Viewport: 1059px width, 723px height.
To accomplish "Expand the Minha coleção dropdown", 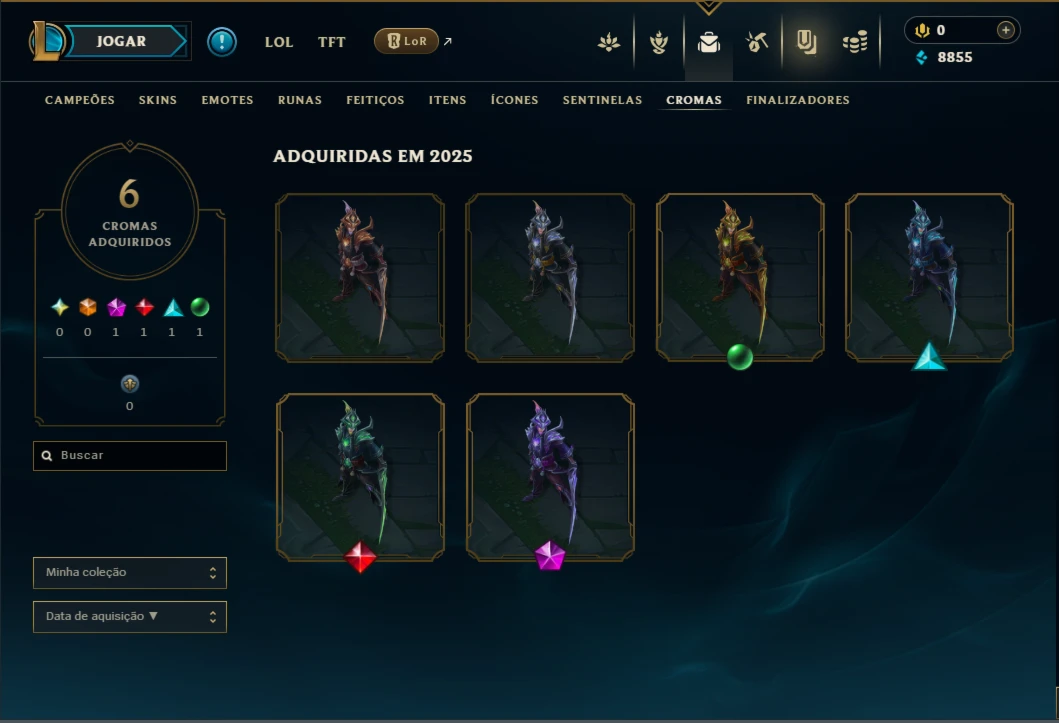I will [130, 572].
